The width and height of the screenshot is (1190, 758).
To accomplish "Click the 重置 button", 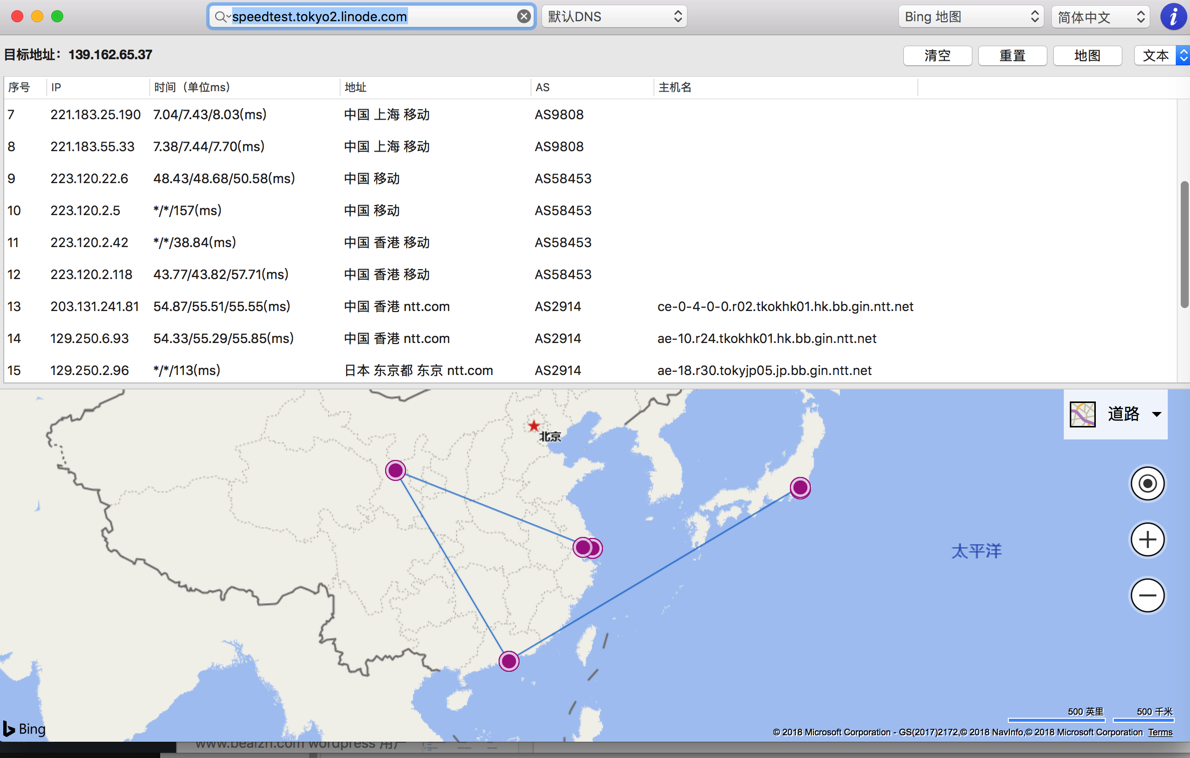I will [1012, 55].
